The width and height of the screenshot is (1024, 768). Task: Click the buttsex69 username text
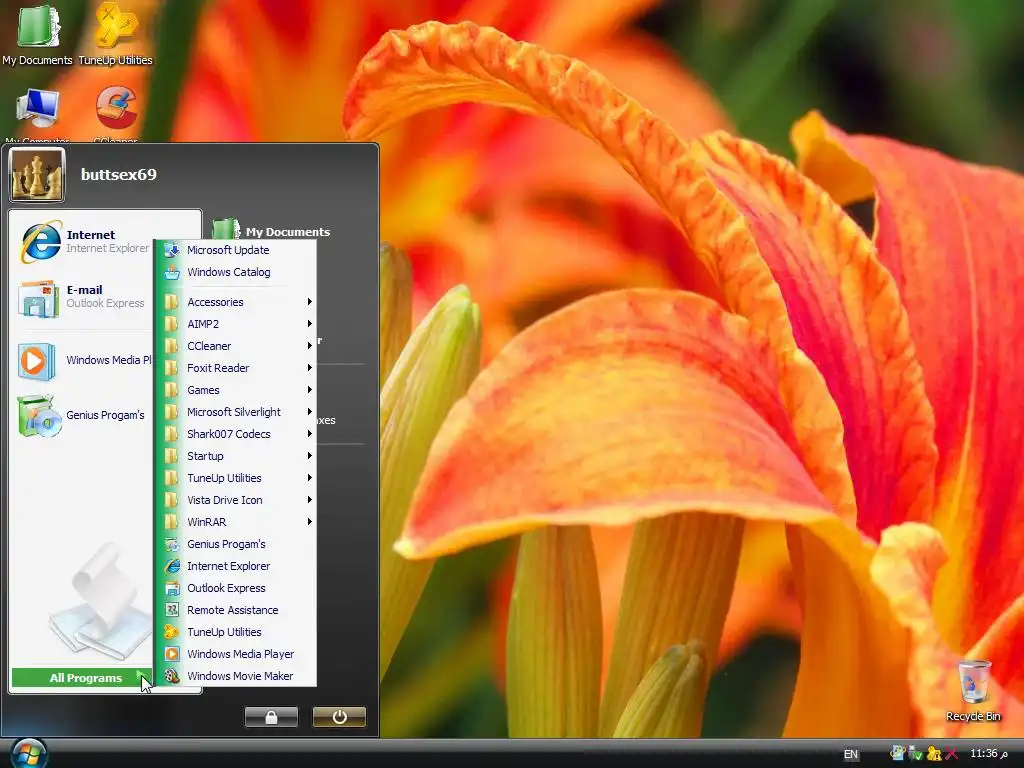tap(118, 174)
